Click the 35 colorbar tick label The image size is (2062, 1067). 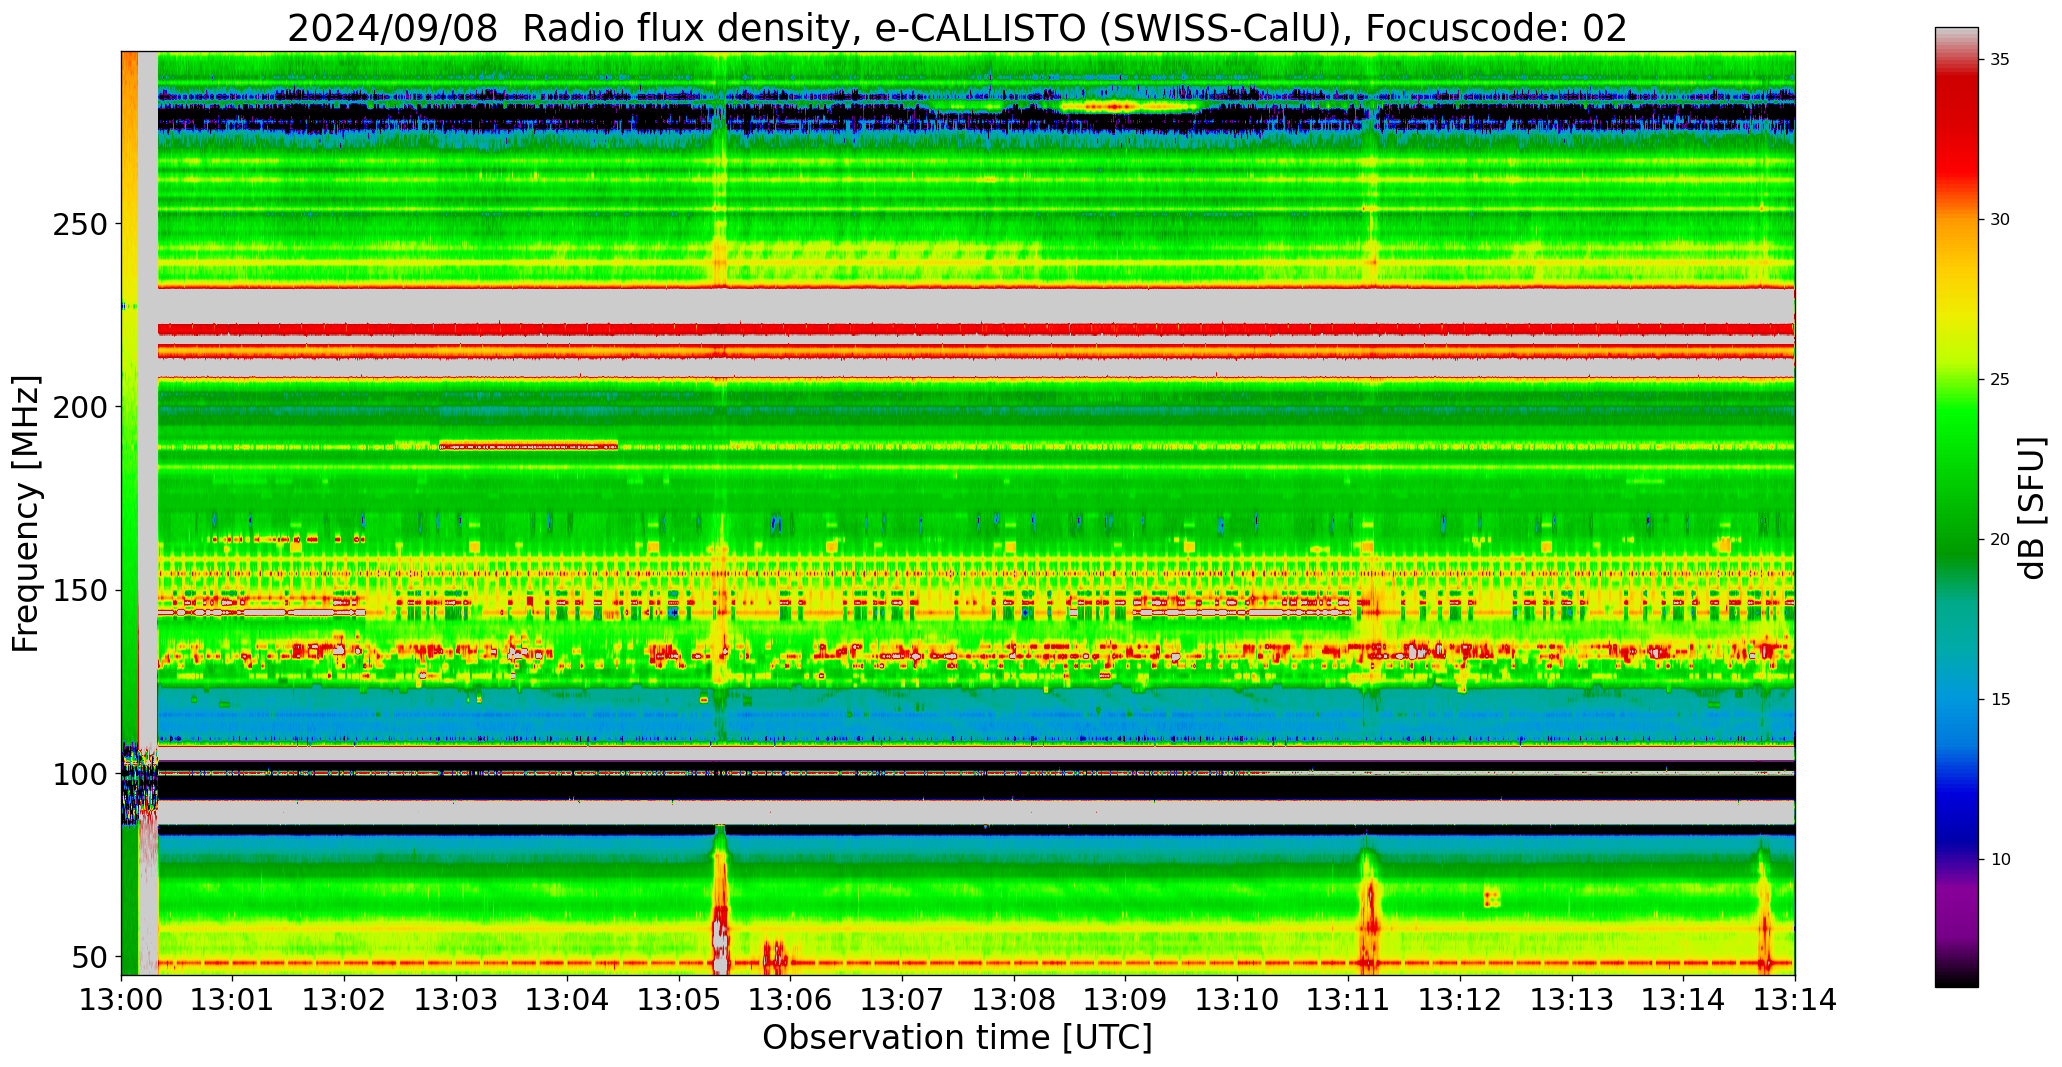(2000, 60)
